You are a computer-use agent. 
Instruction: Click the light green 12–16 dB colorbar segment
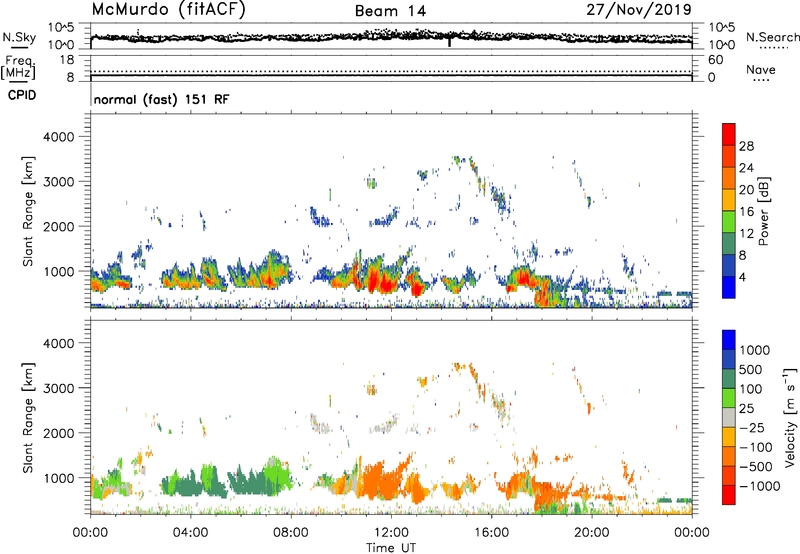729,221
